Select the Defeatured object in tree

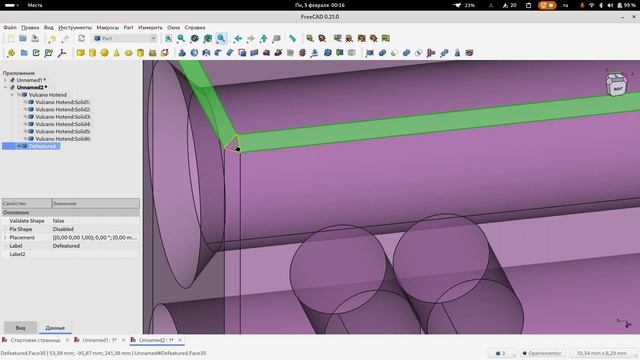pos(42,146)
